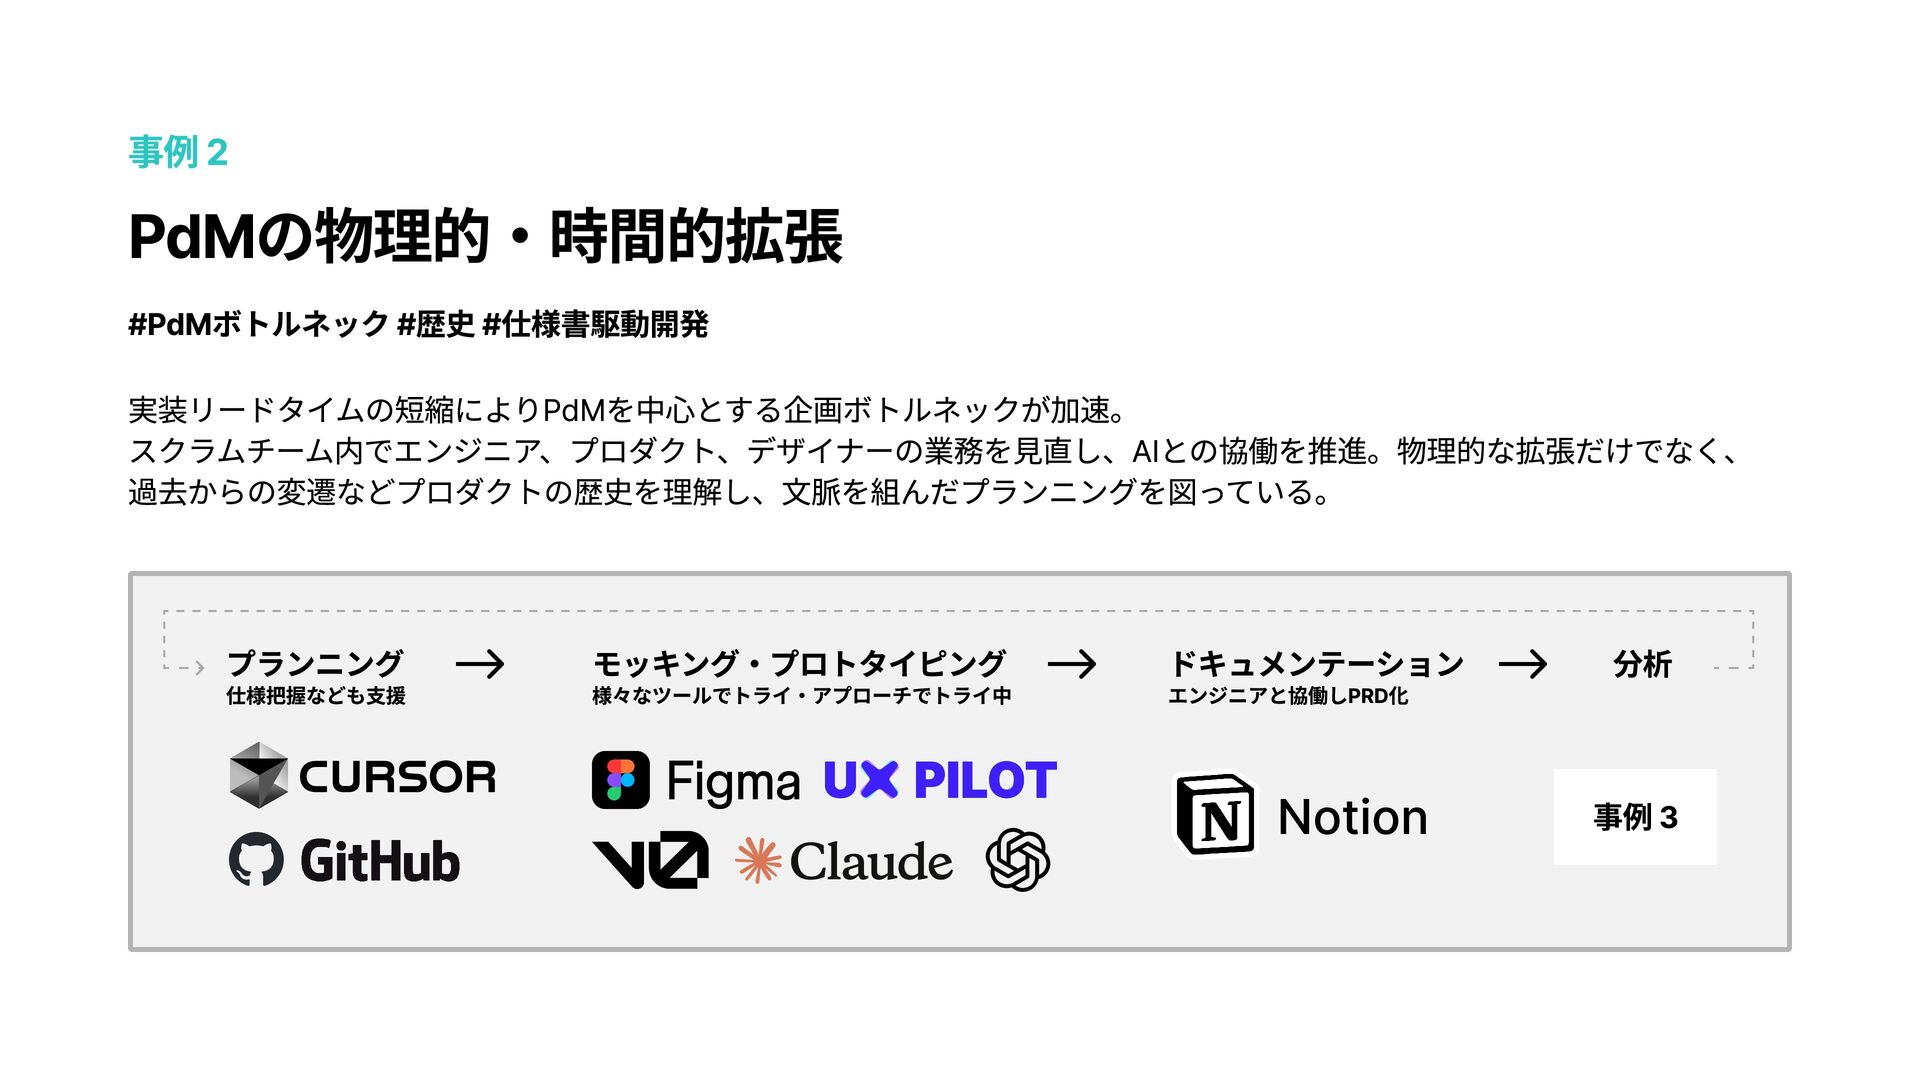Click the #PdMボトルネック hashtag
Screen dimensions: 1920x1080
tap(258, 324)
